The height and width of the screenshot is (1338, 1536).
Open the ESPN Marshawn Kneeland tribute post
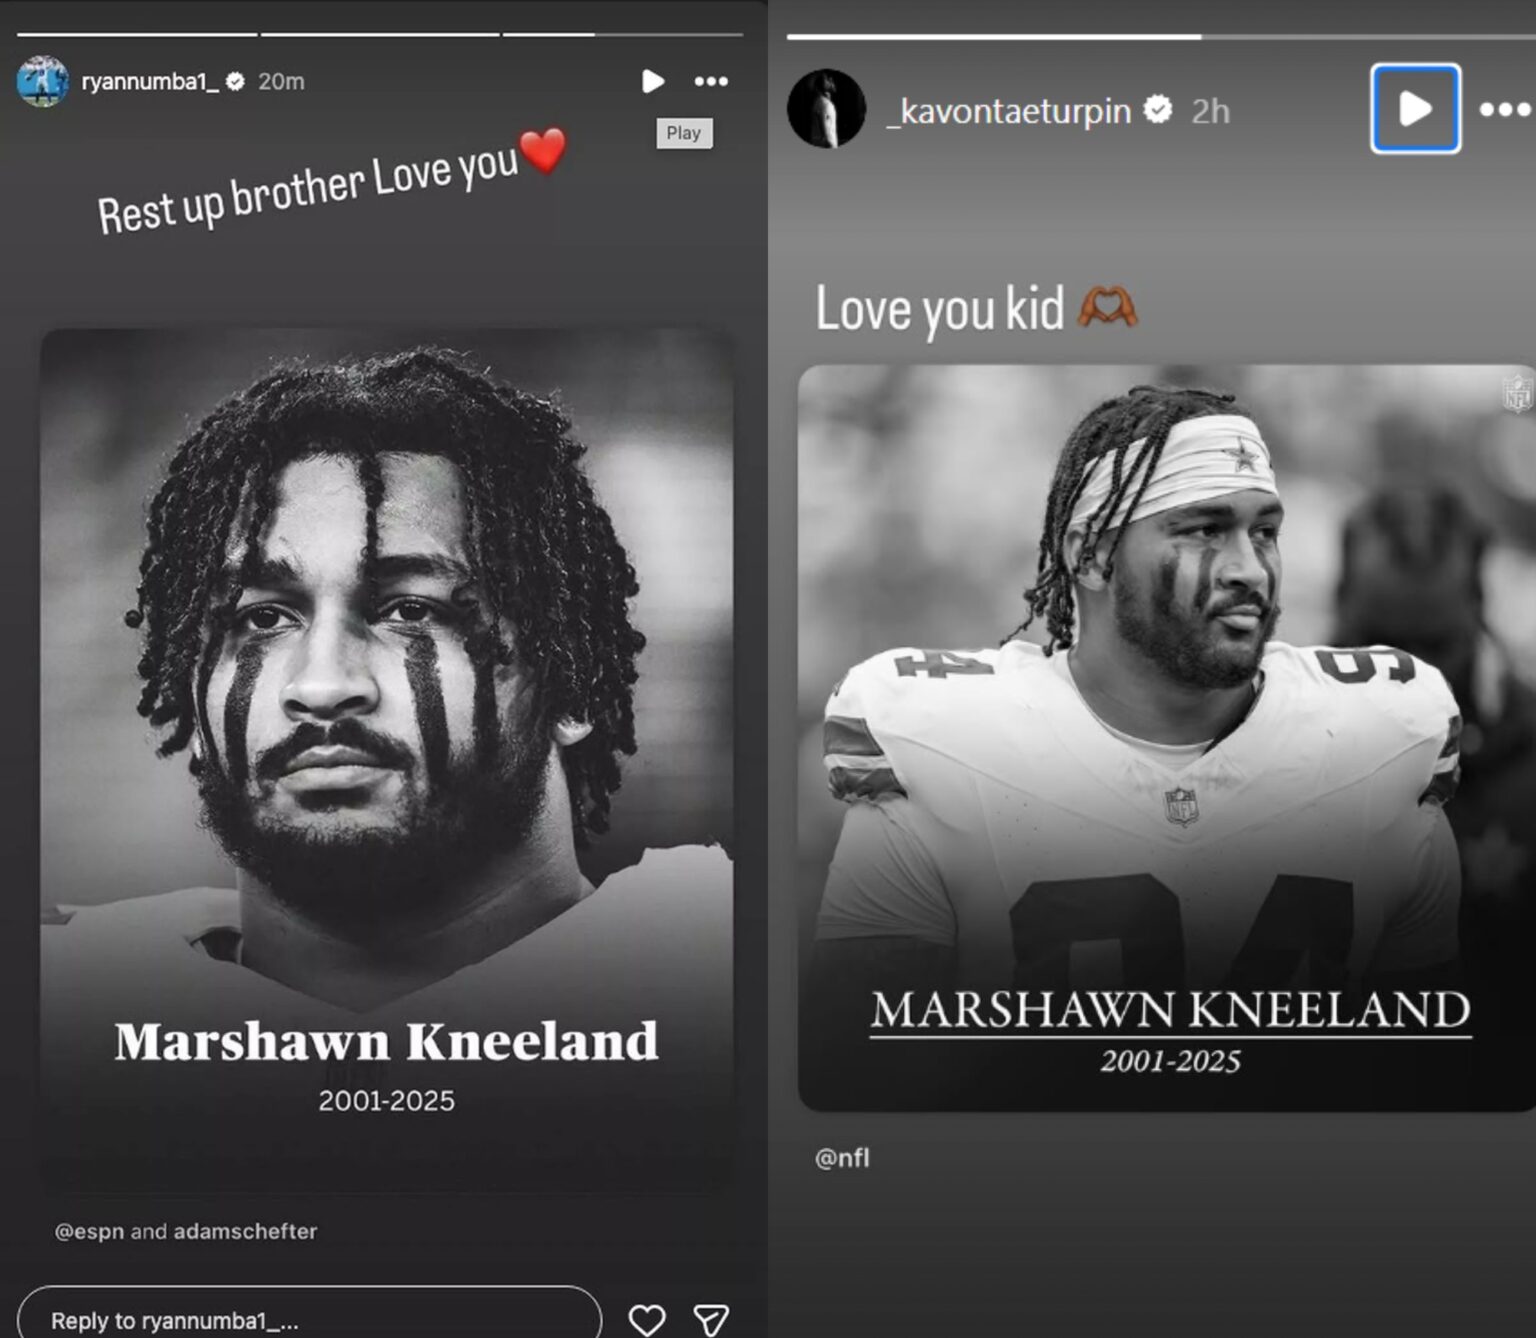pos(387,760)
